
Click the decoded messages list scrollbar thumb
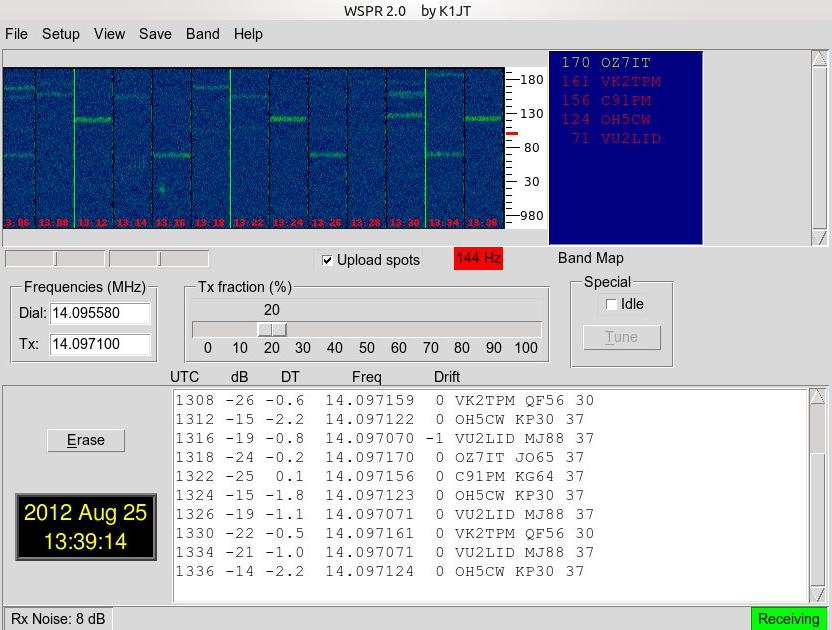[819, 430]
